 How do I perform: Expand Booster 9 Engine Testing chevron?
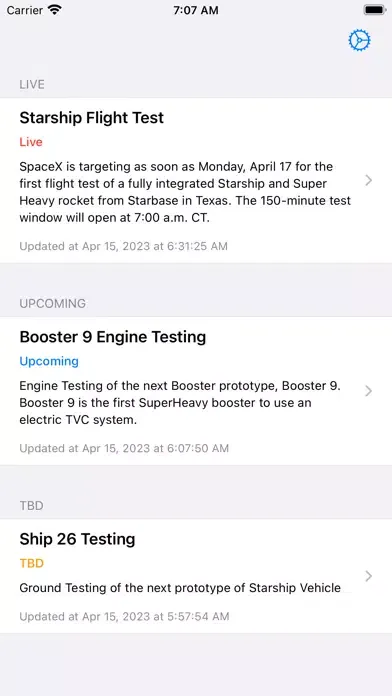[368, 391]
